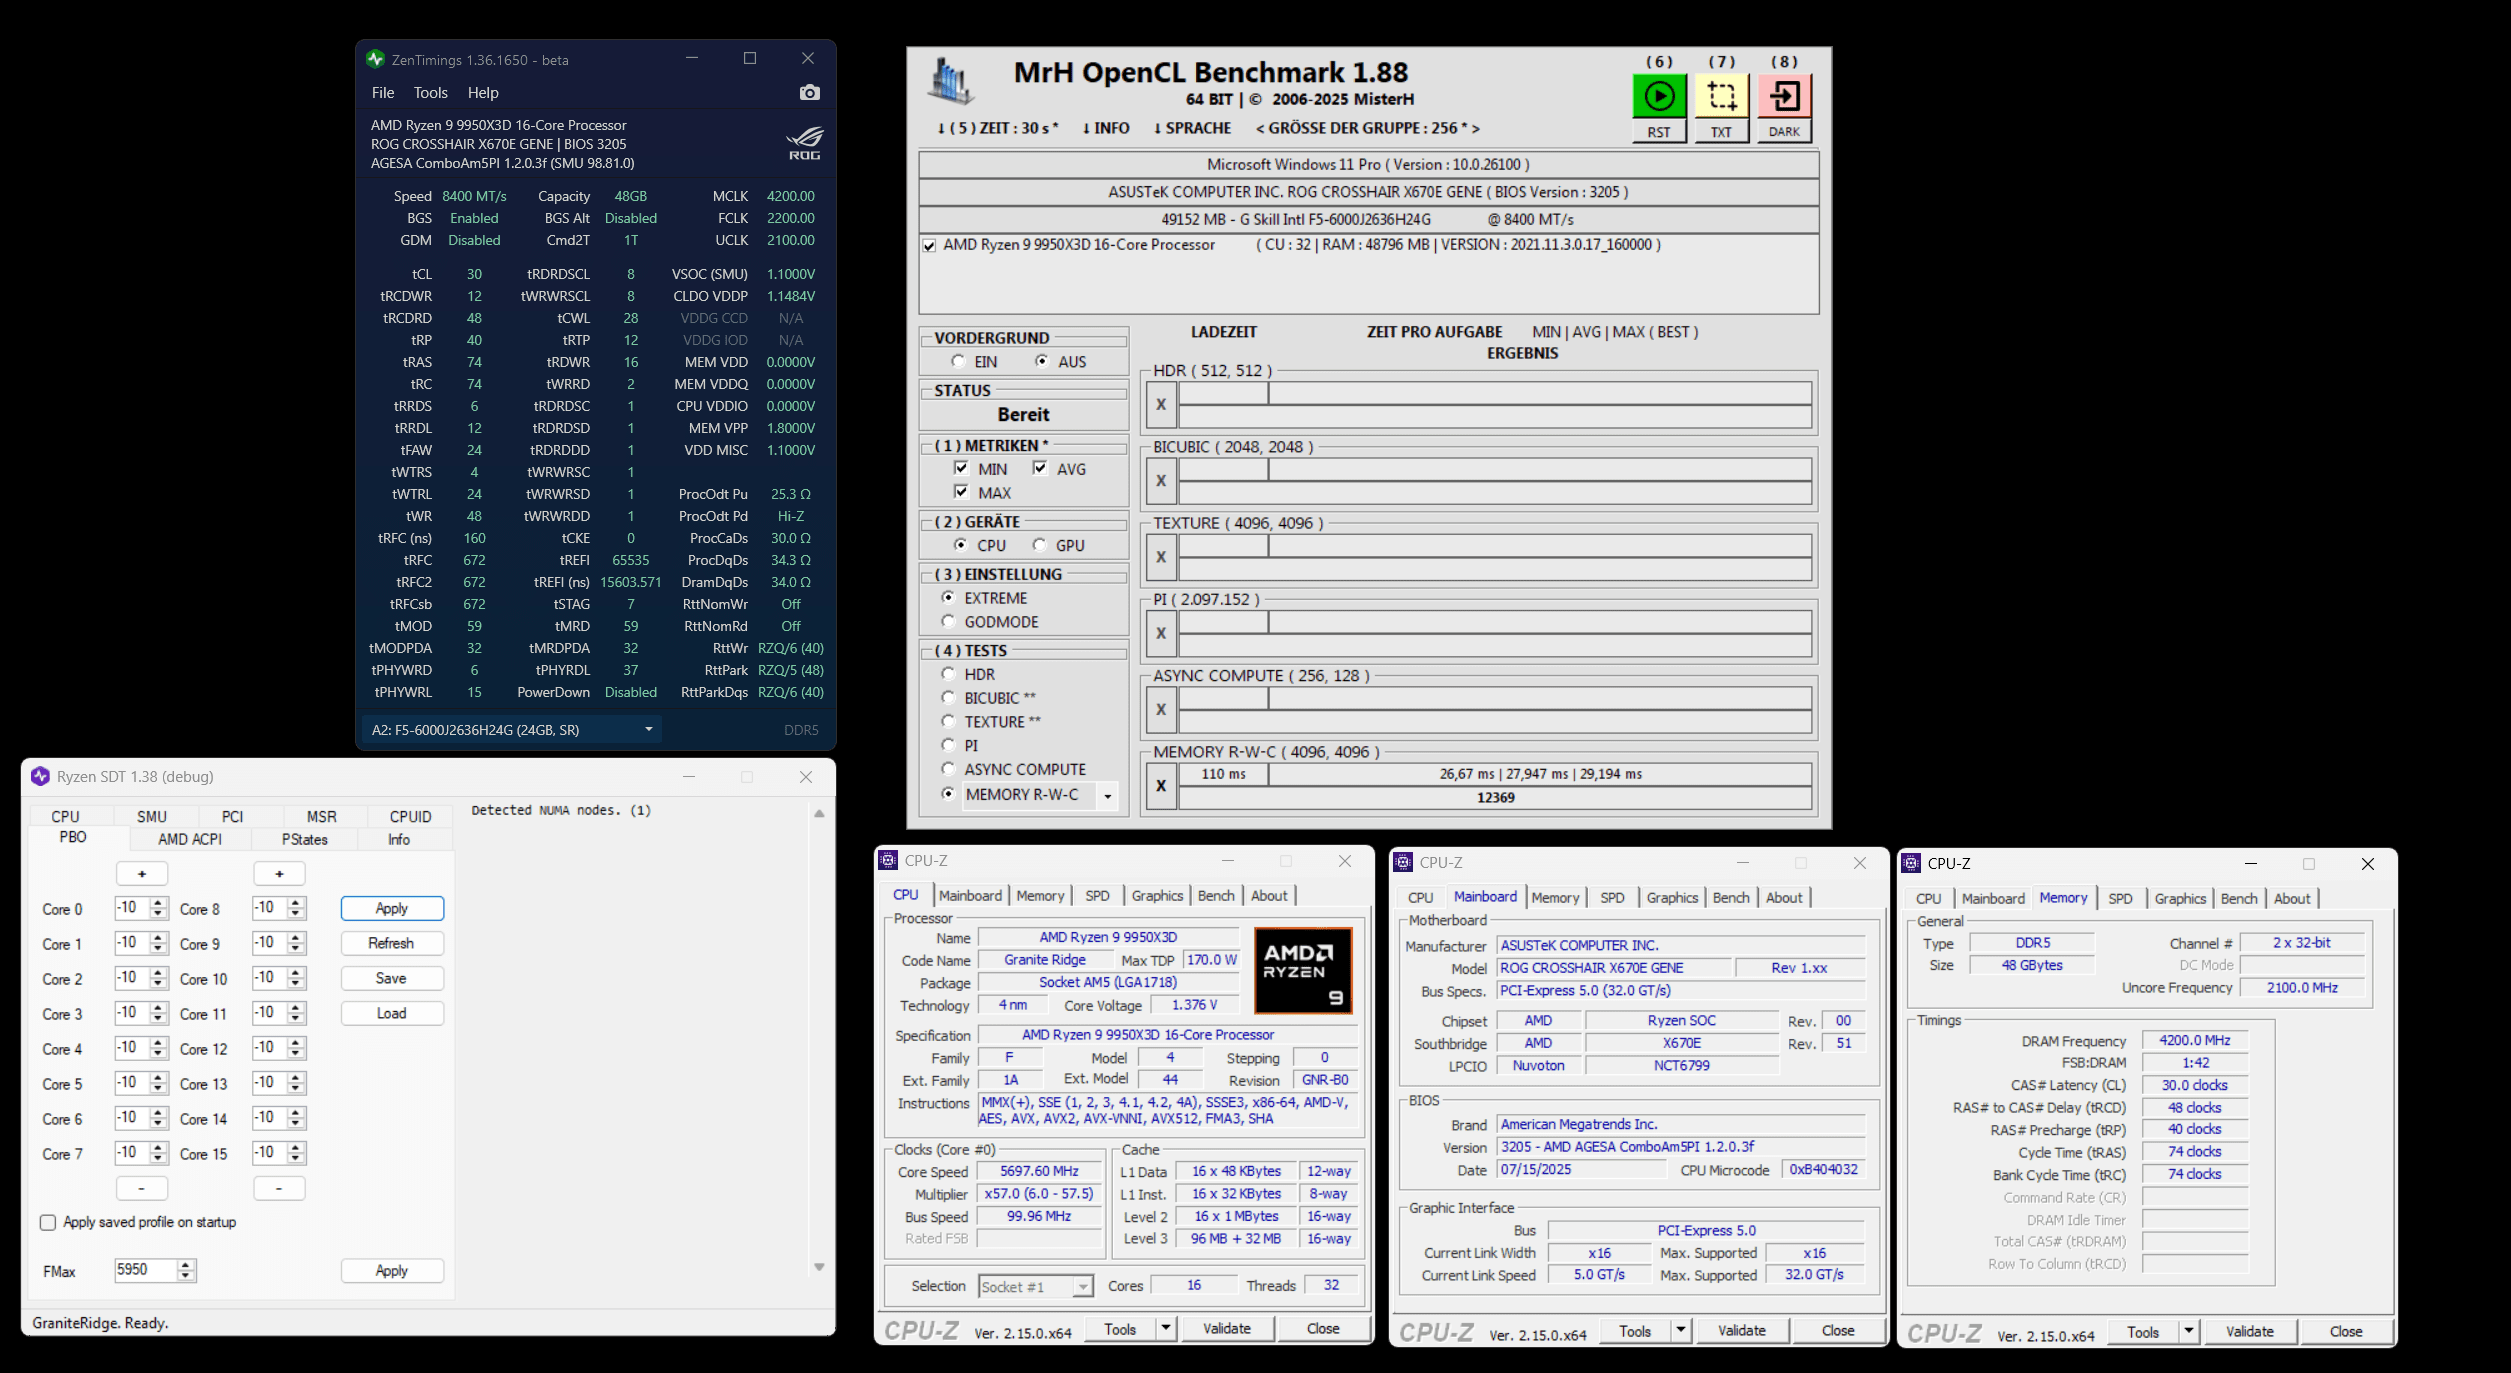Switch to SMU tab in Ryzen SDT
This screenshot has width=2511, height=1373.
[x=152, y=816]
